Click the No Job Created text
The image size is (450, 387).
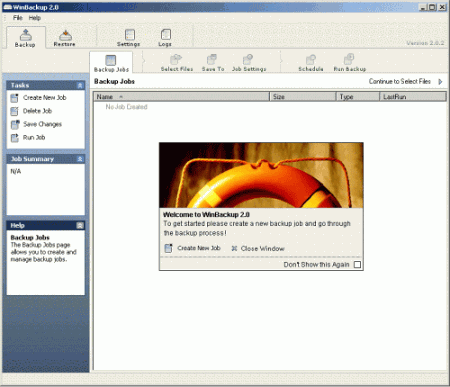126,107
